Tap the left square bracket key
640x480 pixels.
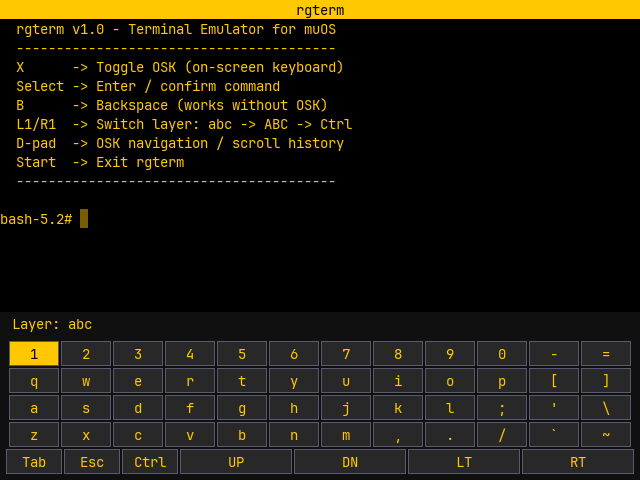554,381
